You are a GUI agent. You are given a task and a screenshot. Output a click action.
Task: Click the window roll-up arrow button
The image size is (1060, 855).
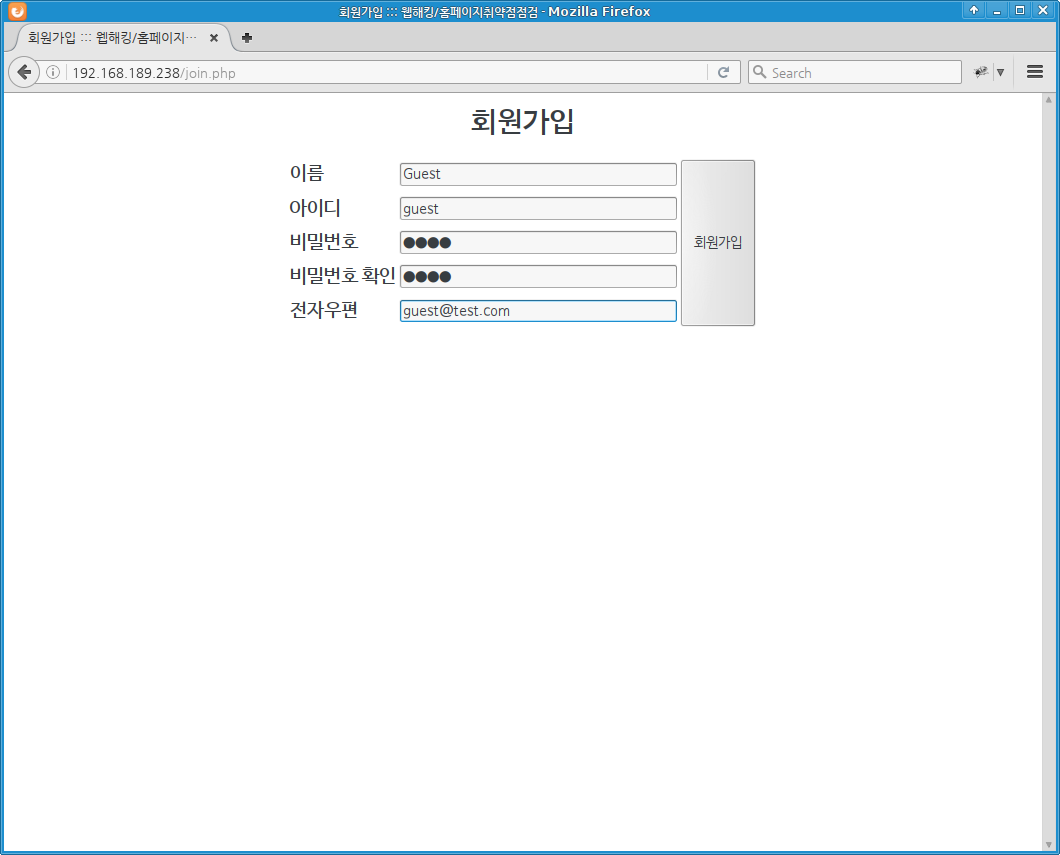(973, 10)
